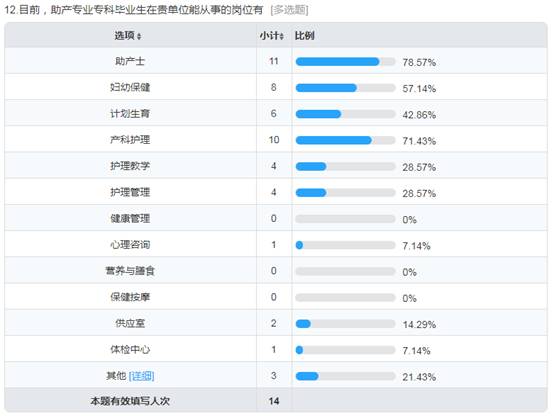The image size is (554, 418).
Task: Click the 其他 progress bar at 21.43%
Action: pos(345,376)
